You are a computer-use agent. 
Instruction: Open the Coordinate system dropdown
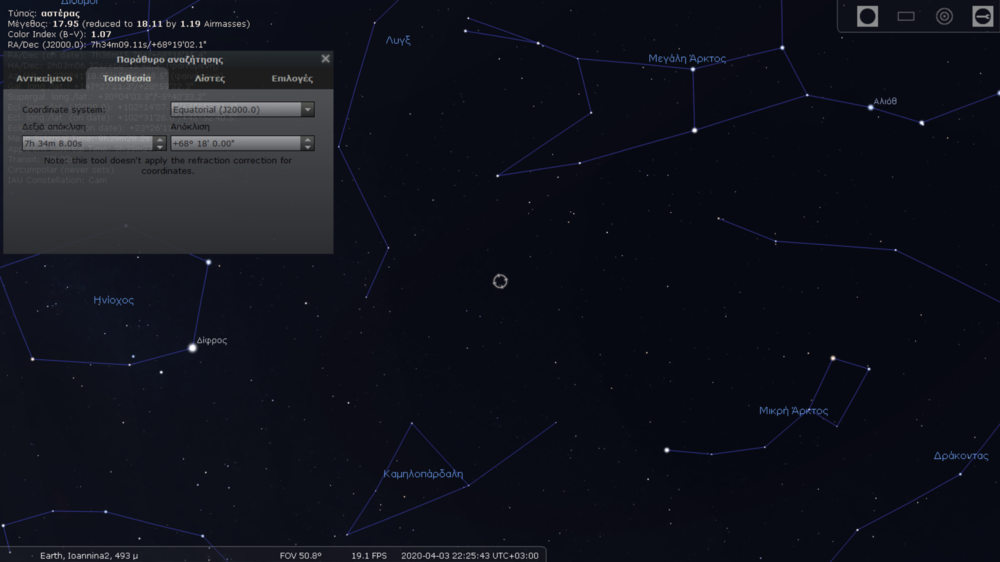click(243, 110)
